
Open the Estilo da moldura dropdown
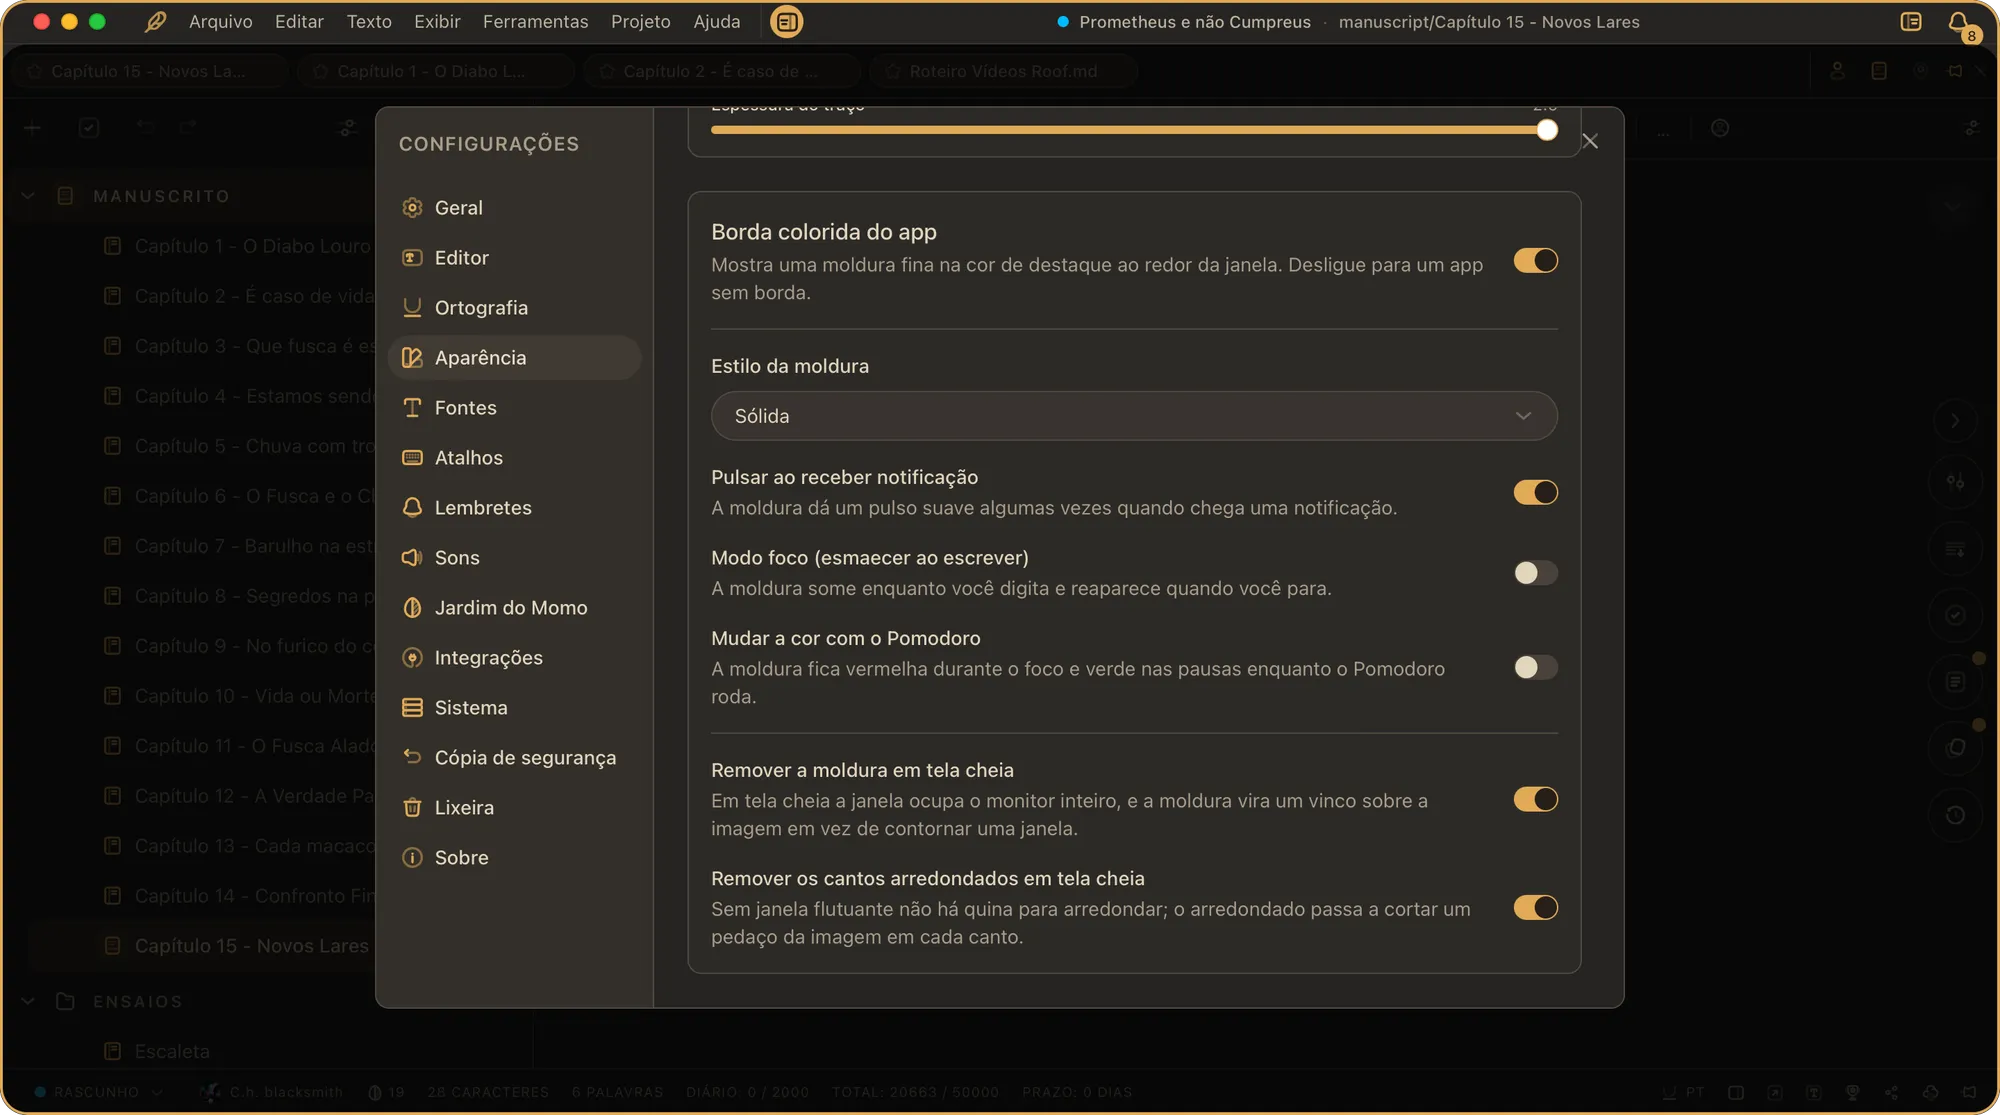click(1134, 416)
